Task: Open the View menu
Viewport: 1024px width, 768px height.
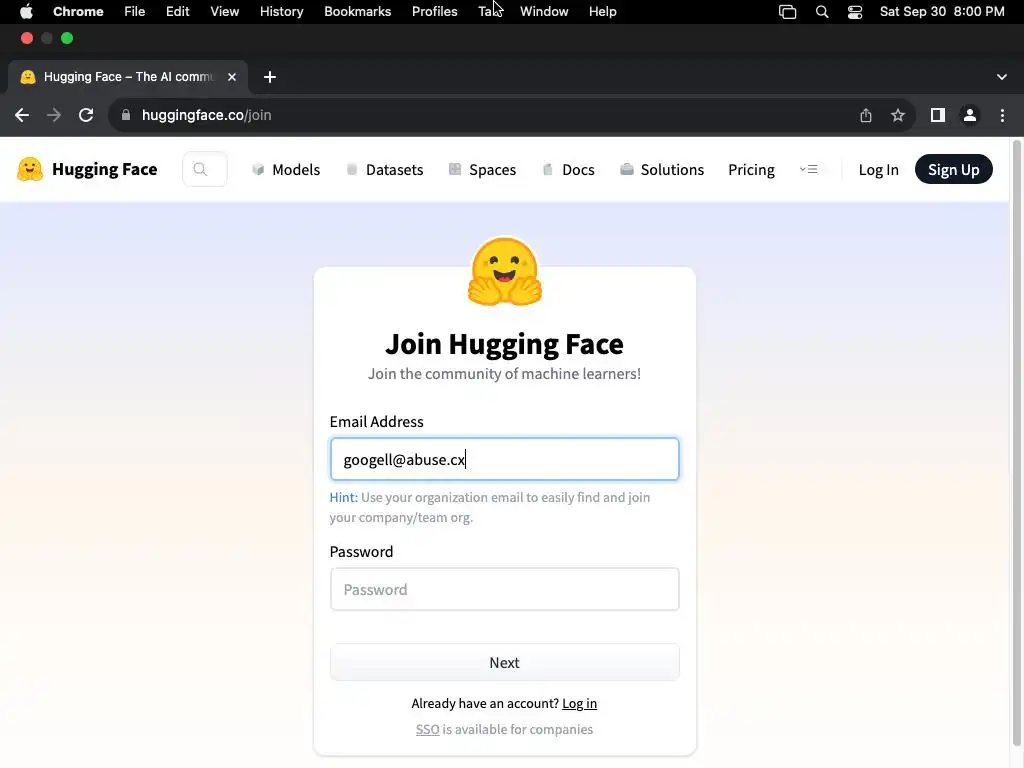Action: pos(225,12)
